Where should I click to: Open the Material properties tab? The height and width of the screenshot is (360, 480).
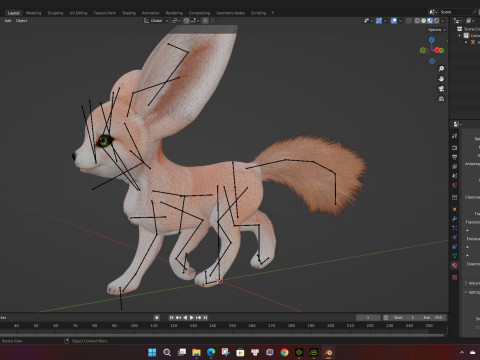click(x=455, y=265)
